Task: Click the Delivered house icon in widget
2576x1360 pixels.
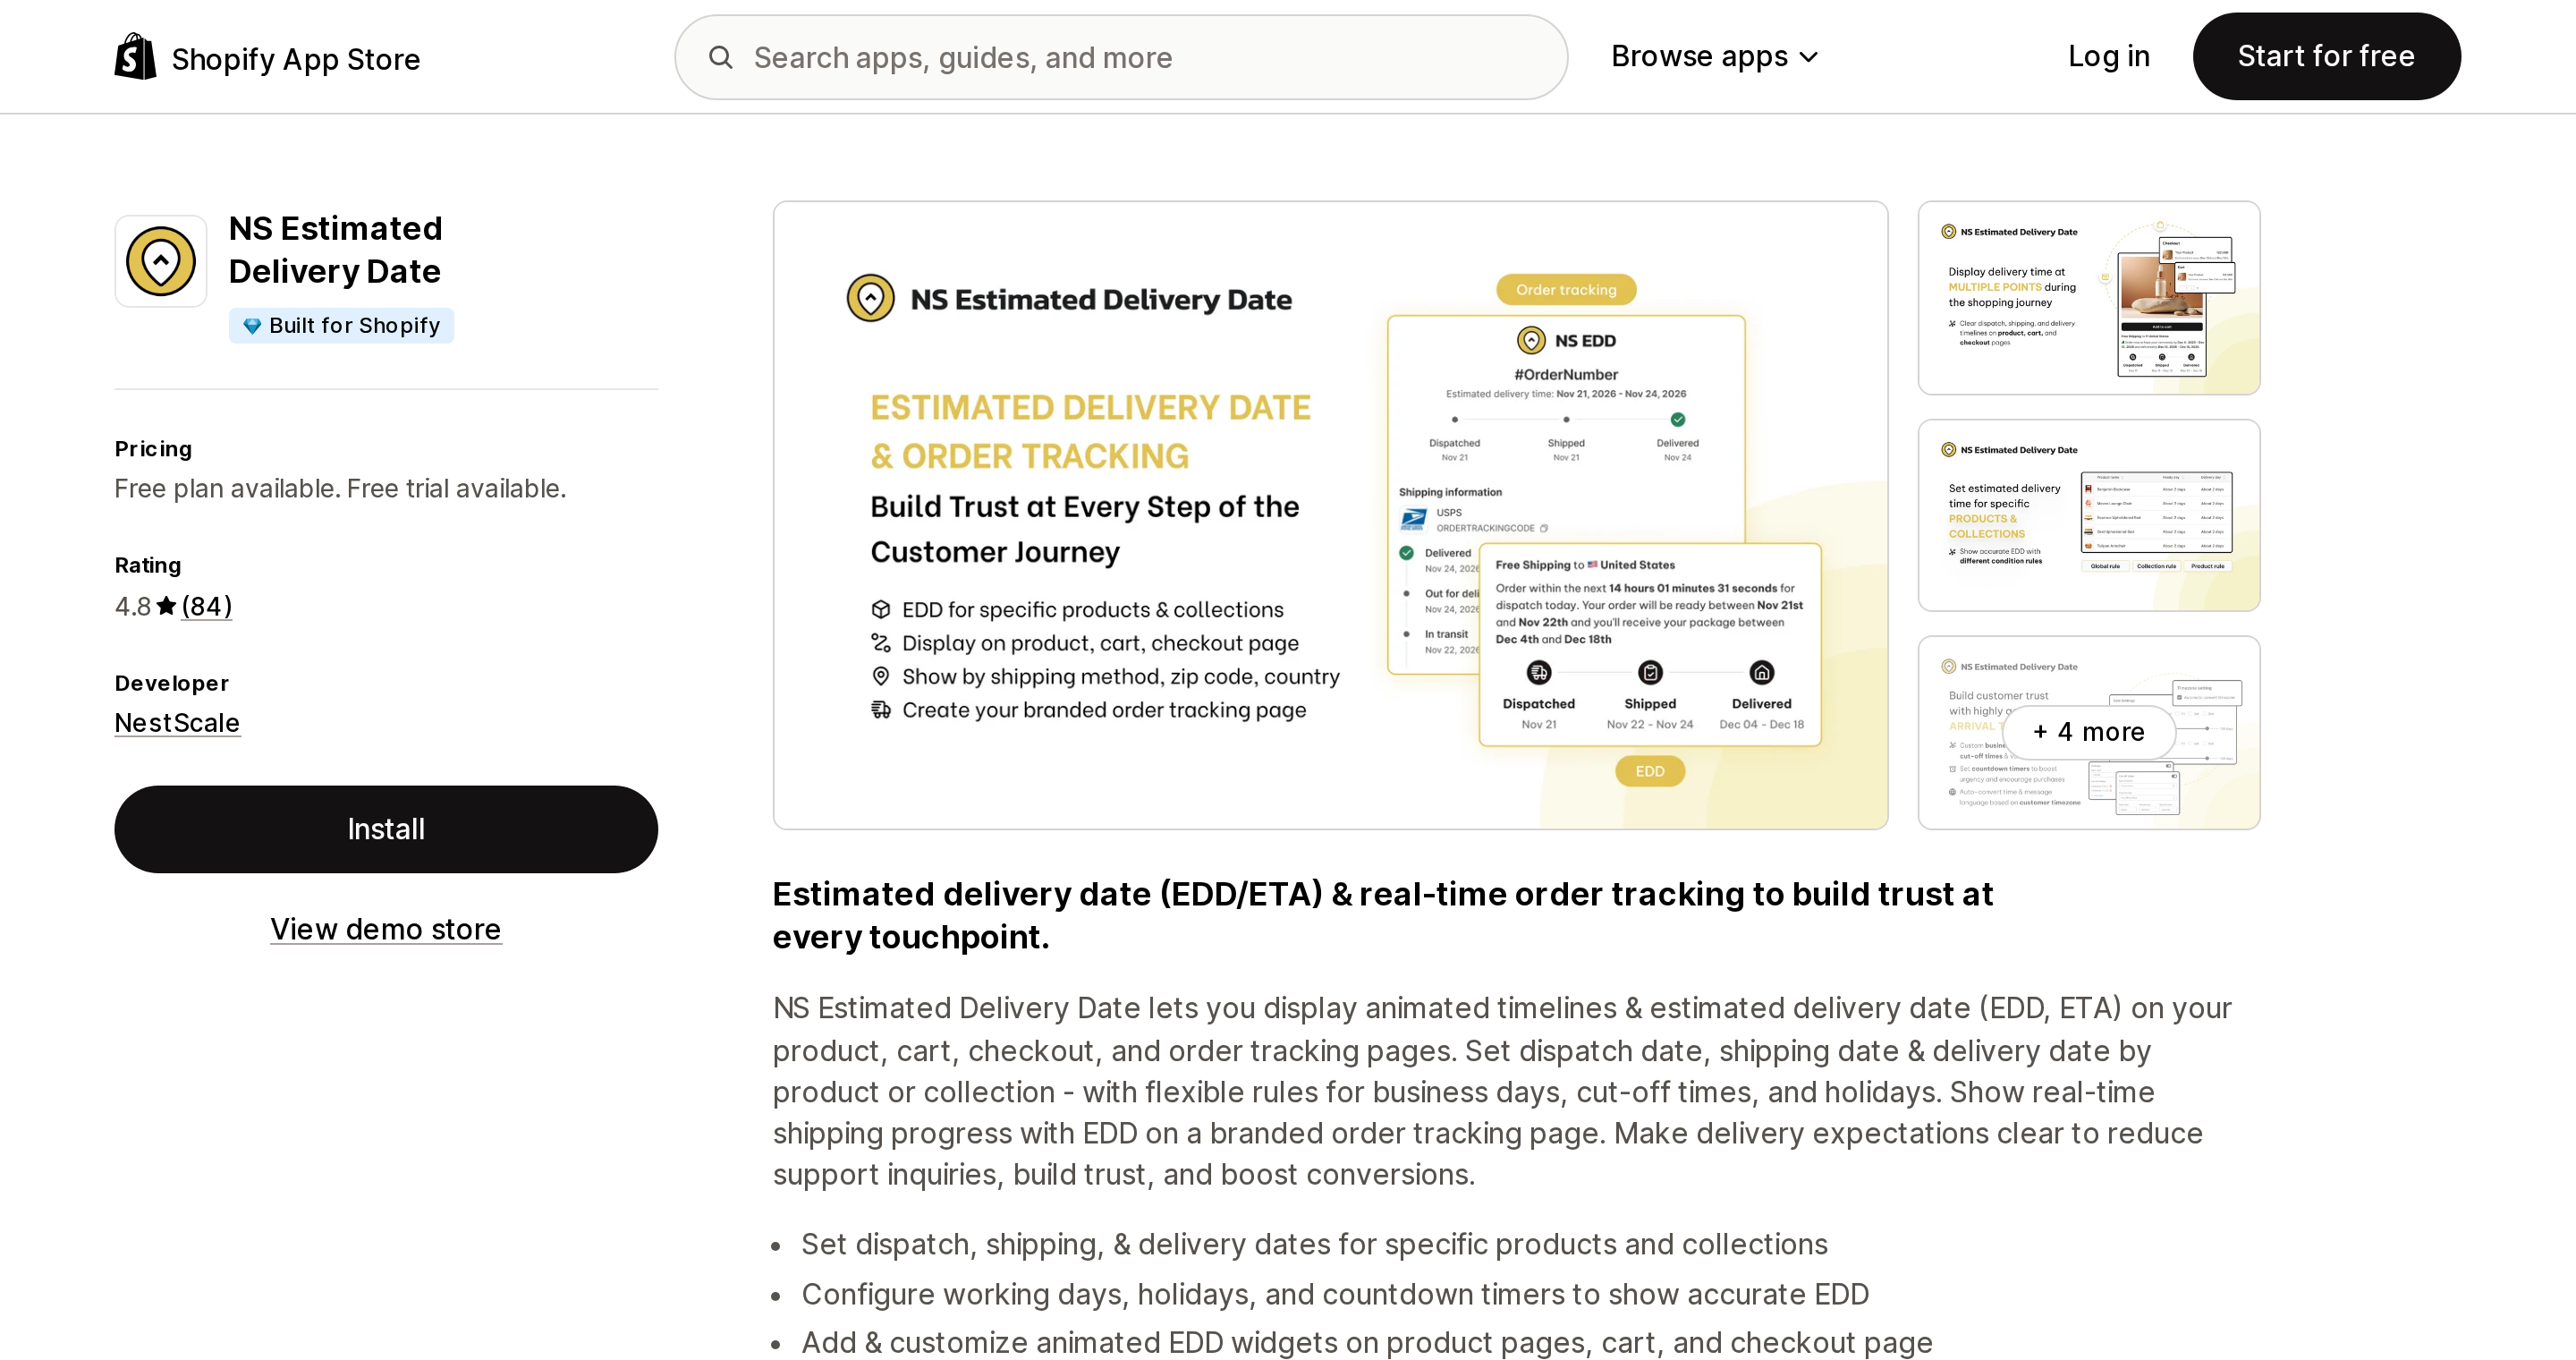Action: (x=1762, y=672)
